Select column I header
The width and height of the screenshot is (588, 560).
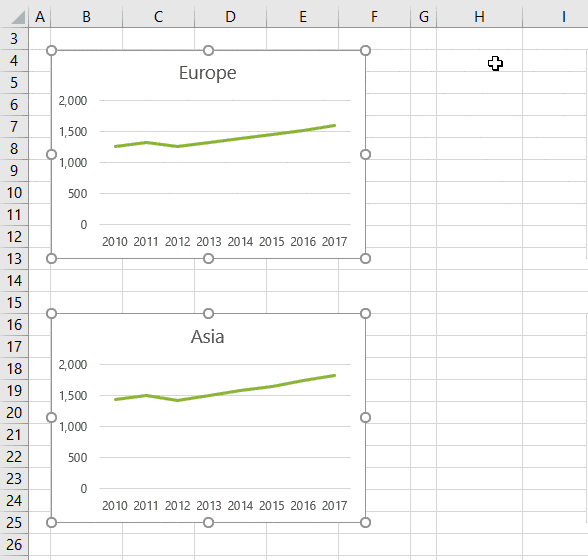(563, 17)
